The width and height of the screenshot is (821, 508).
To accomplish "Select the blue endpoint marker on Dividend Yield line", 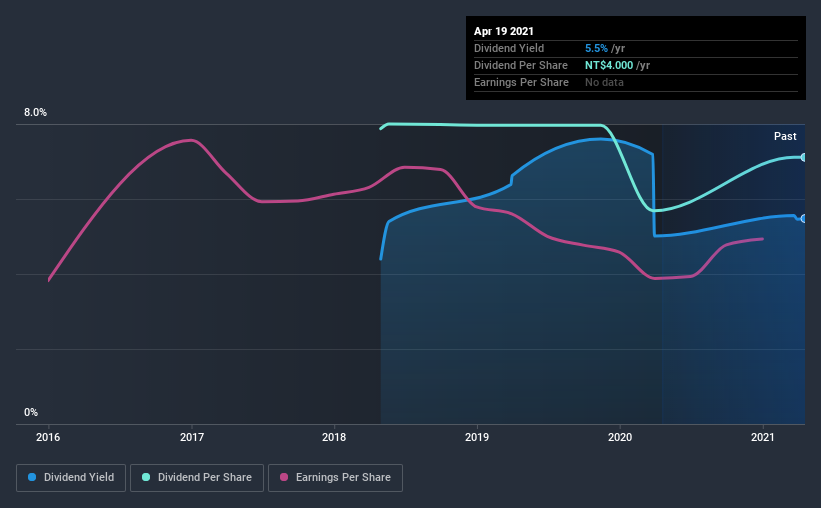I will pyautogui.click(x=803, y=218).
